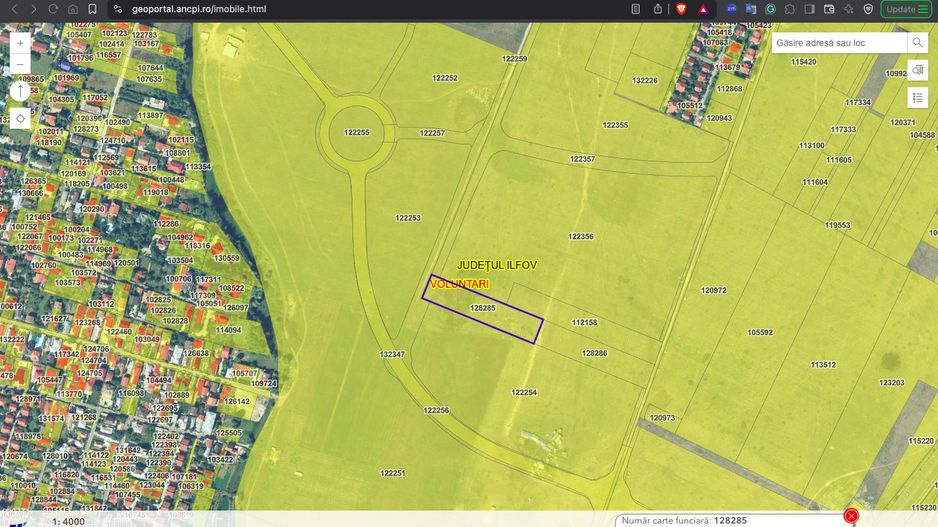Click the search magnifier icon

point(917,43)
